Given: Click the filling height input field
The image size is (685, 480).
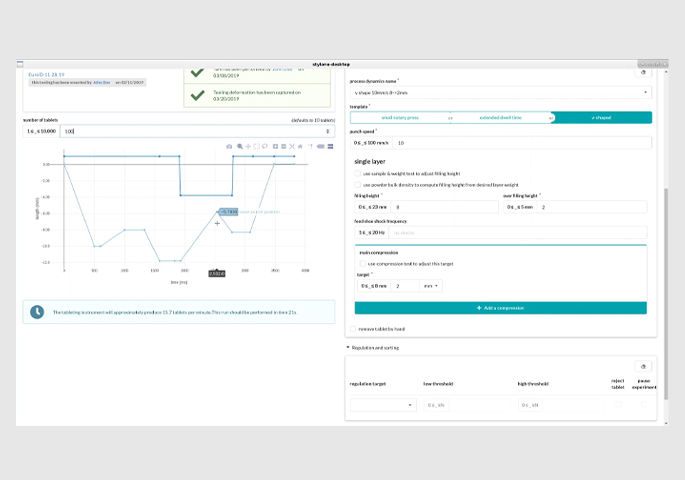Looking at the screenshot, I should pyautogui.click(x=445, y=207).
